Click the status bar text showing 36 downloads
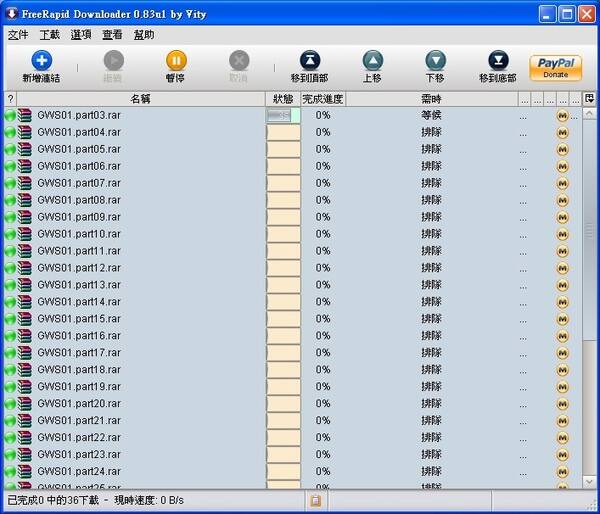The image size is (600, 514). click(96, 500)
